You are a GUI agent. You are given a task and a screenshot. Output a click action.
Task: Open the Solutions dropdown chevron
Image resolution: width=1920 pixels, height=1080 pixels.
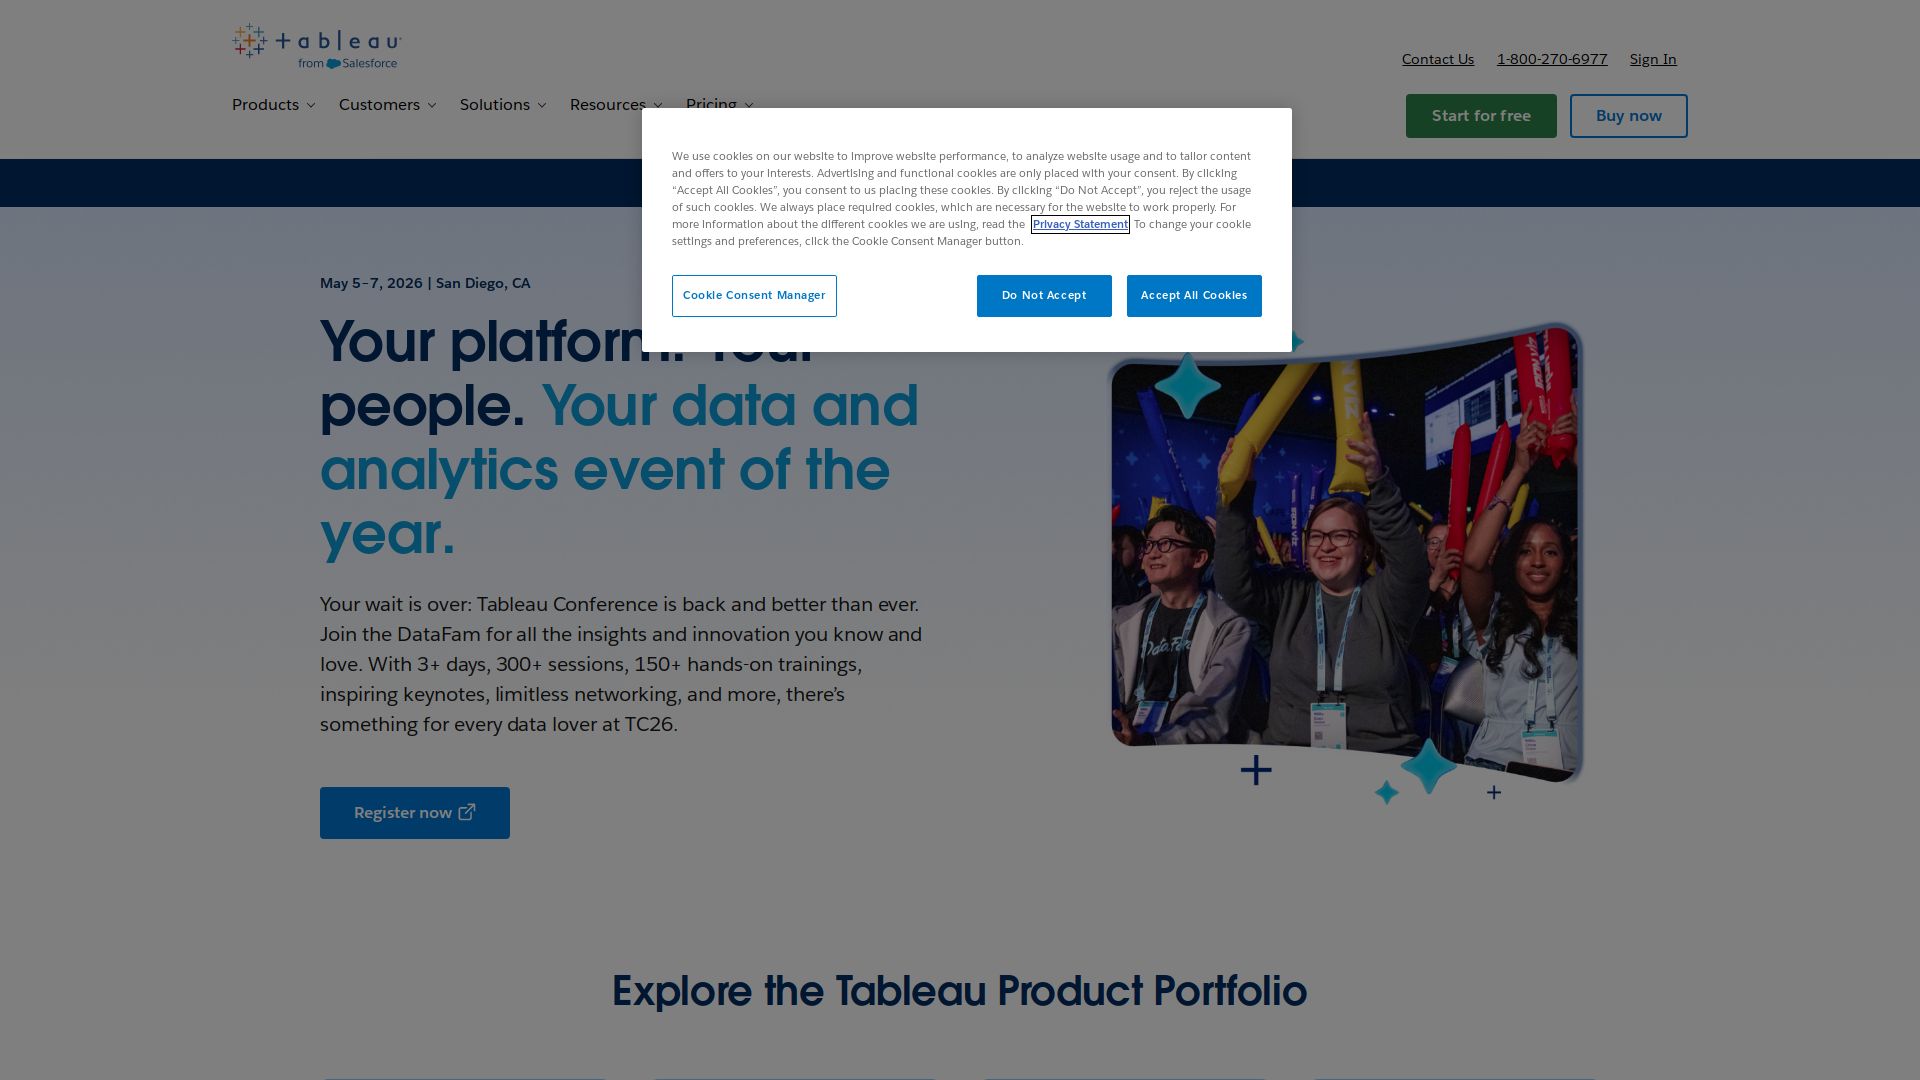pos(542,106)
